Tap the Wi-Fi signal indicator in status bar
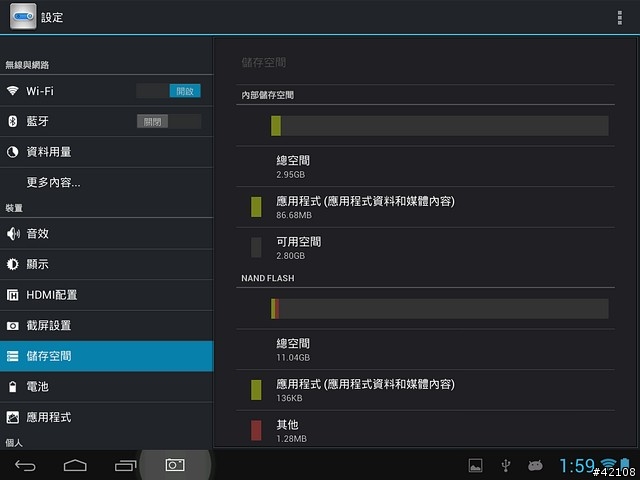640x480 pixels. [609, 464]
